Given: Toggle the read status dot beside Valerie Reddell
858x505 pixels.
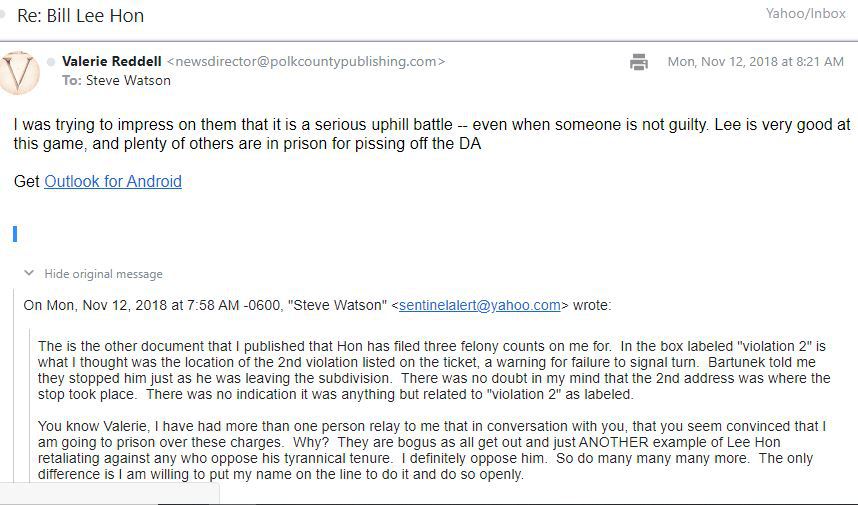Looking at the screenshot, I should coord(51,62).
